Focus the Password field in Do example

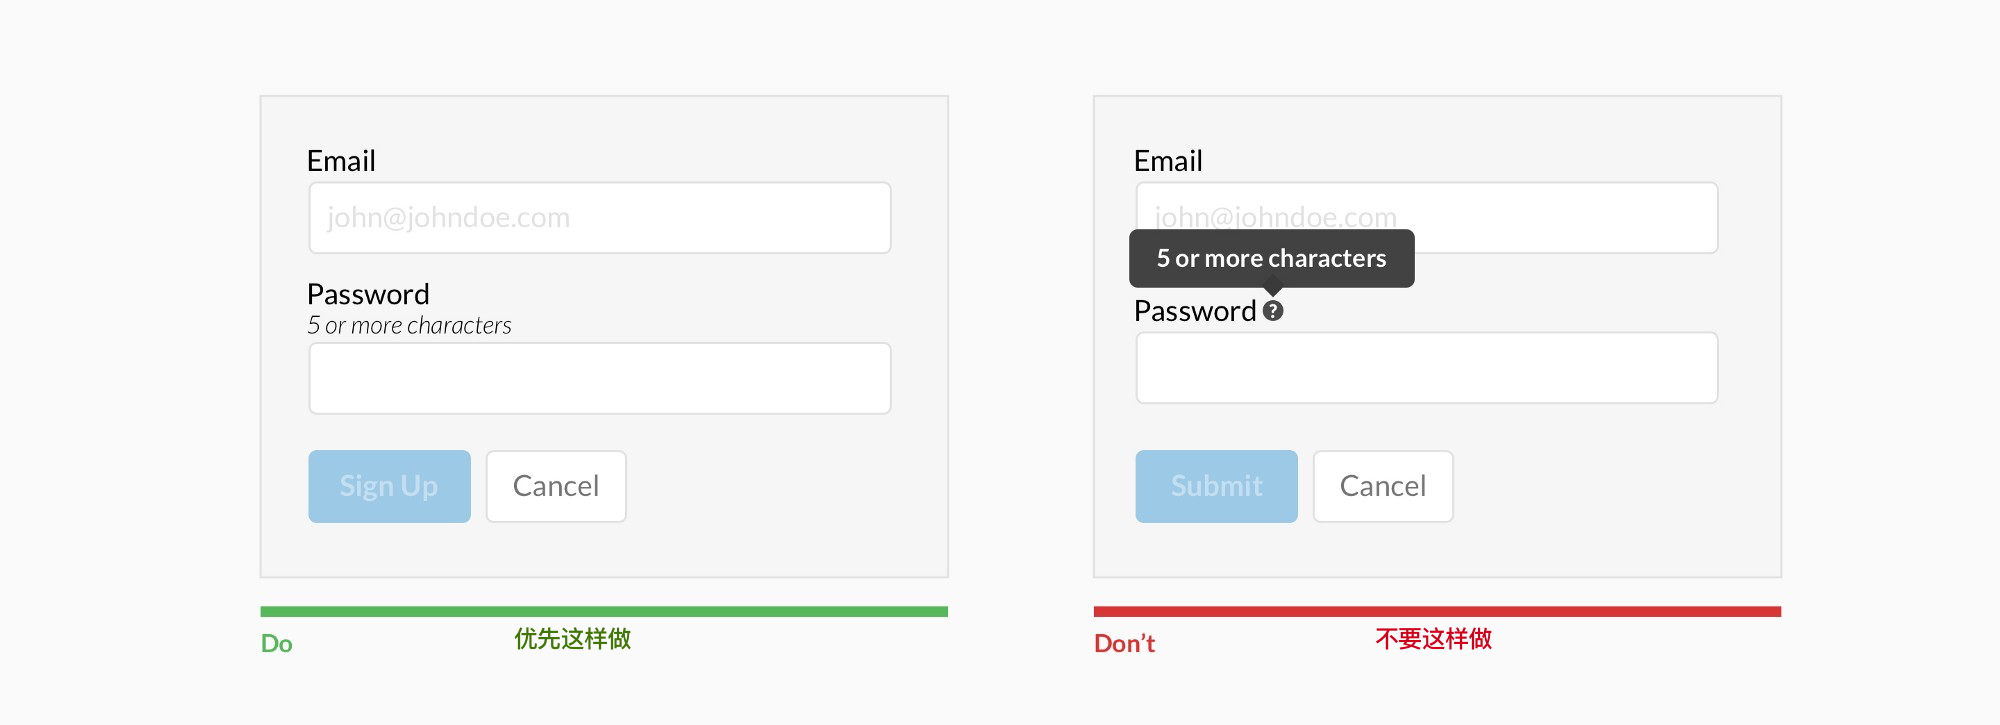[x=600, y=378]
